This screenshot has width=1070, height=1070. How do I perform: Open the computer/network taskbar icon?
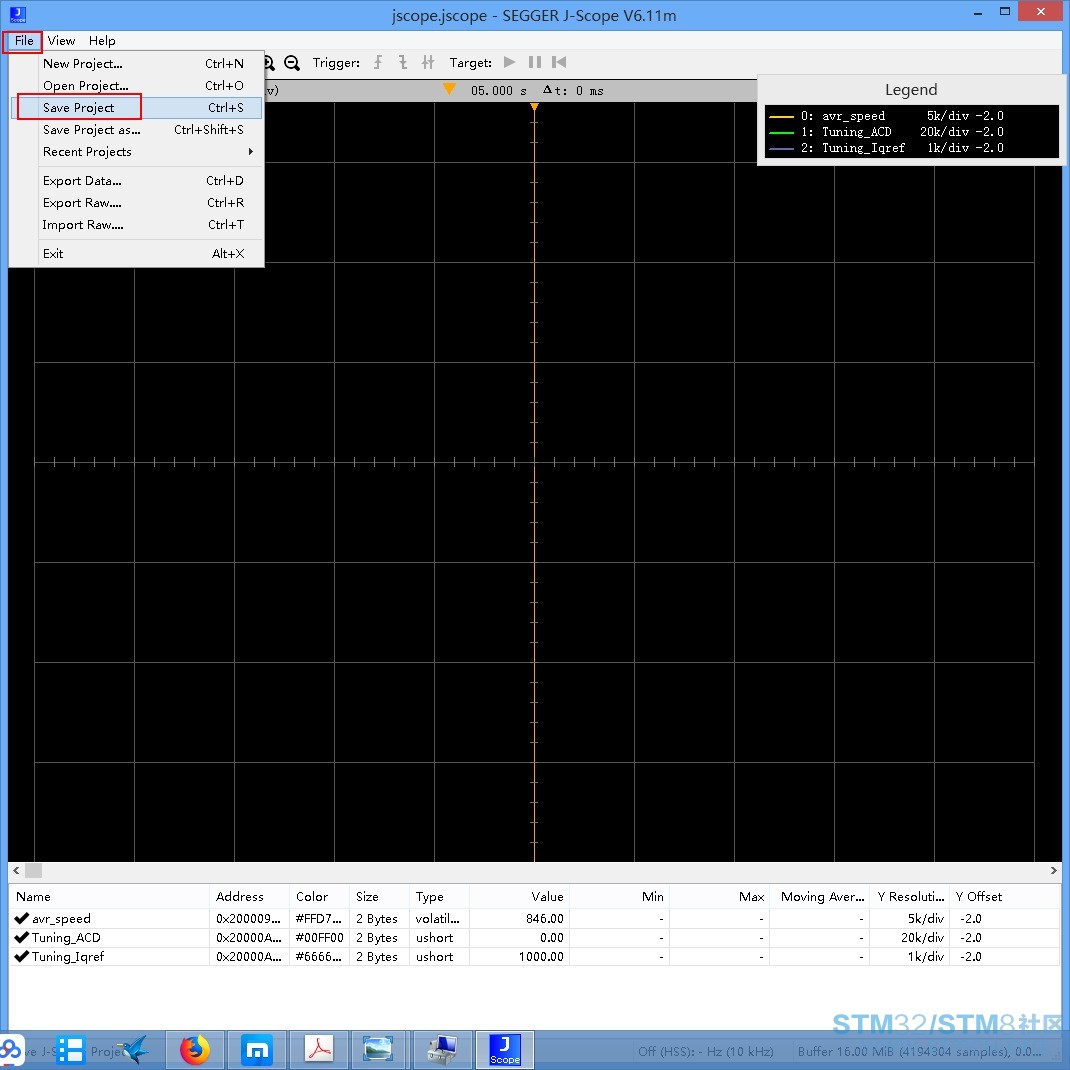[x=443, y=1050]
